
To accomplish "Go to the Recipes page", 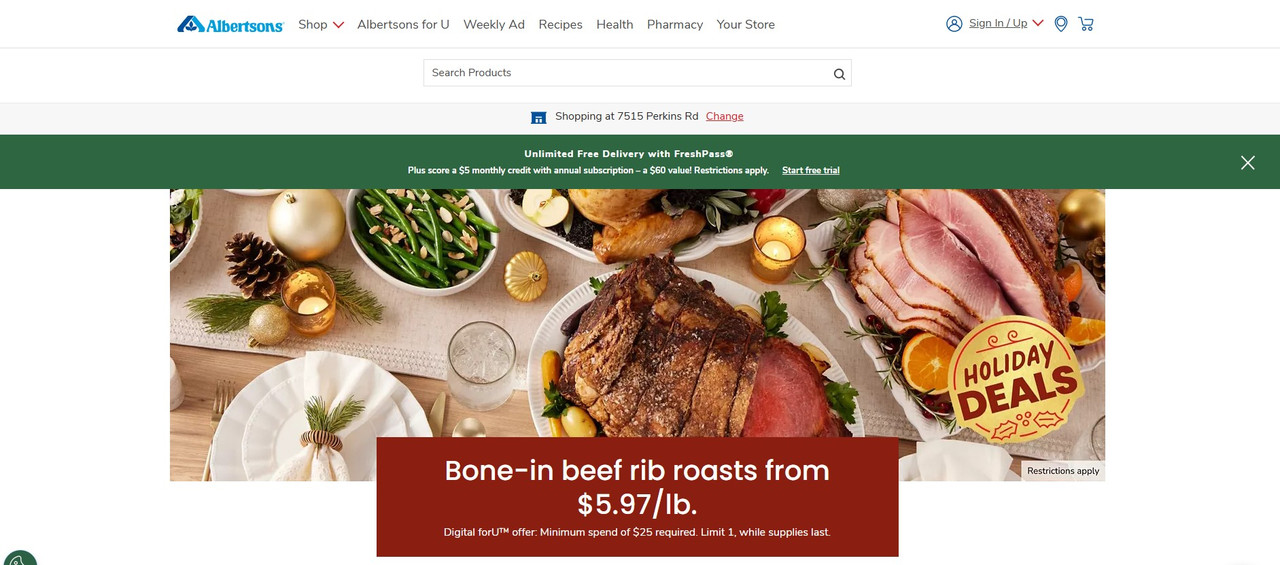I will [x=560, y=24].
